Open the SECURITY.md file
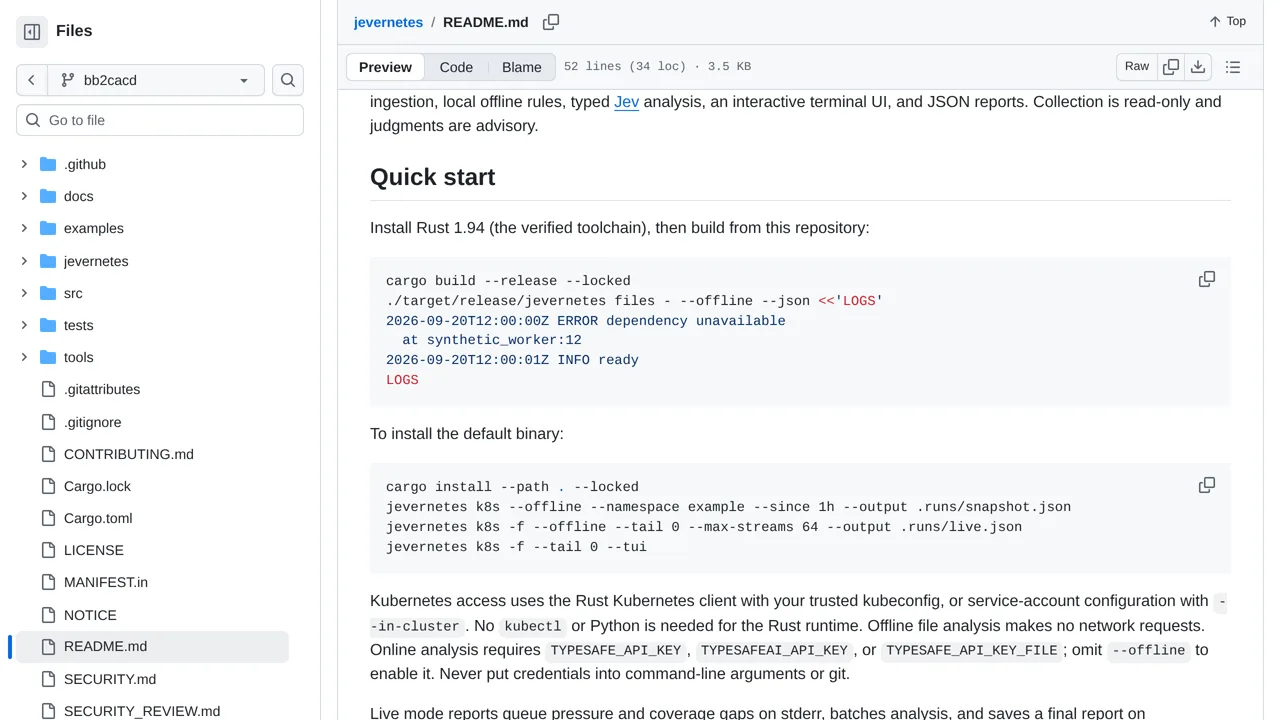 pos(110,679)
